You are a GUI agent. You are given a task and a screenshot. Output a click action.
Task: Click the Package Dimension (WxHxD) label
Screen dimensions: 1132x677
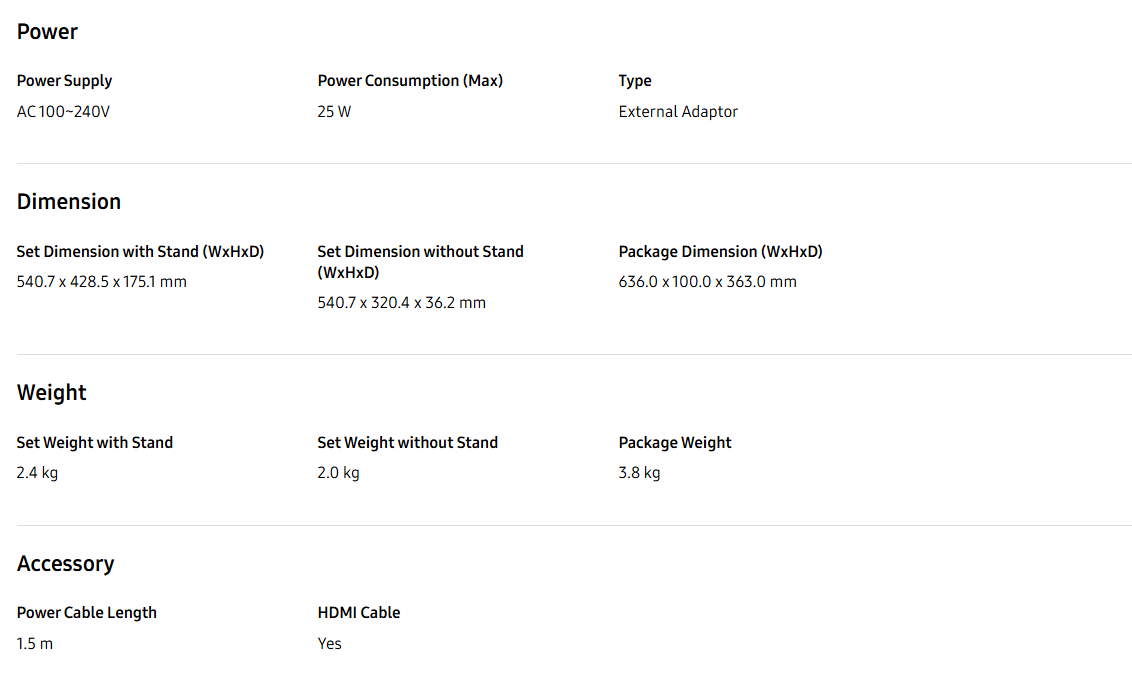tap(720, 252)
